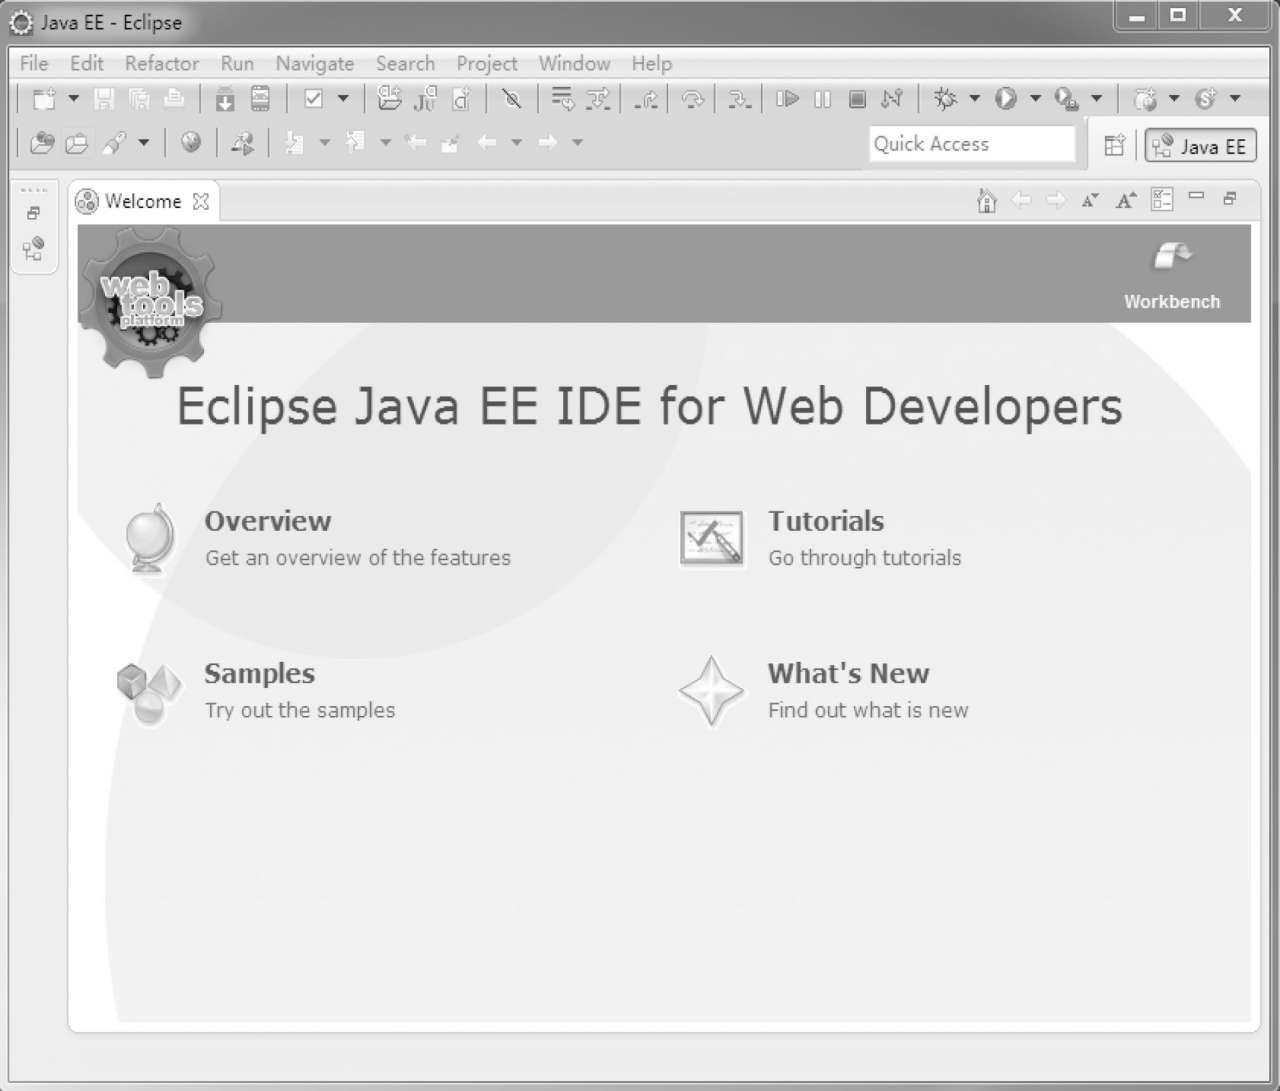Click the Run play icon
Screen dimensions: 1280x1091
tap(1006, 99)
